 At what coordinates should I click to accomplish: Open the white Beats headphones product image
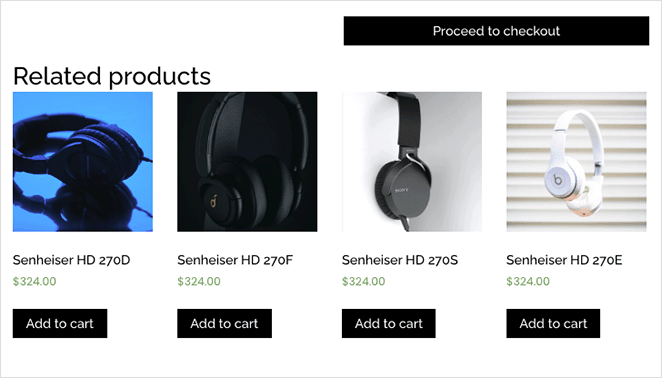[576, 162]
